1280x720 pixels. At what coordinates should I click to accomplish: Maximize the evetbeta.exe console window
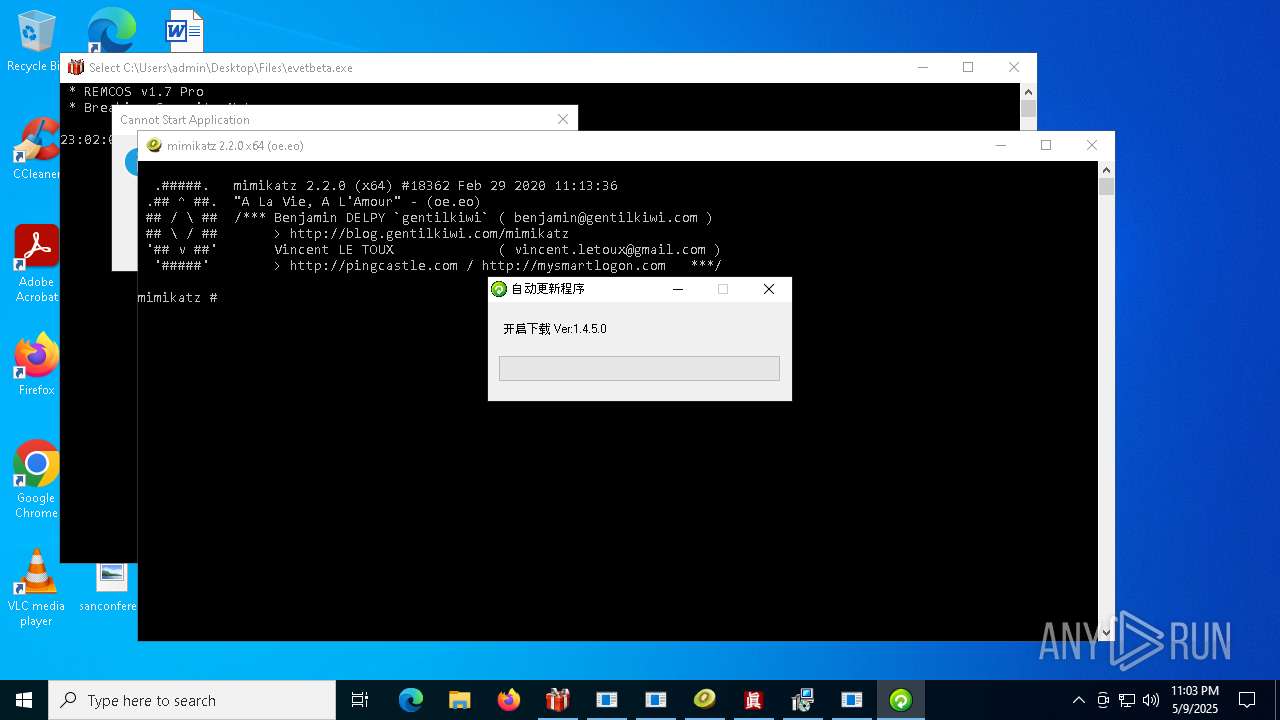(968, 67)
